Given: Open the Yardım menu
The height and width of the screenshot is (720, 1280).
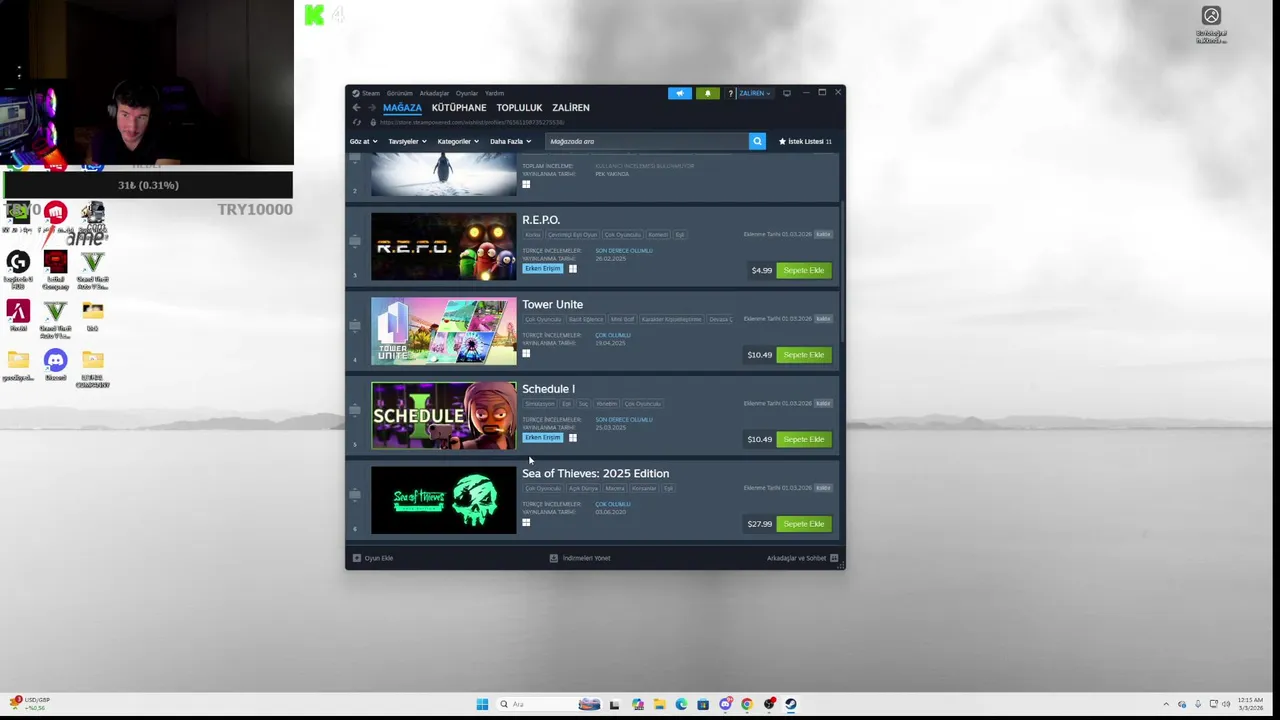Looking at the screenshot, I should [x=494, y=93].
